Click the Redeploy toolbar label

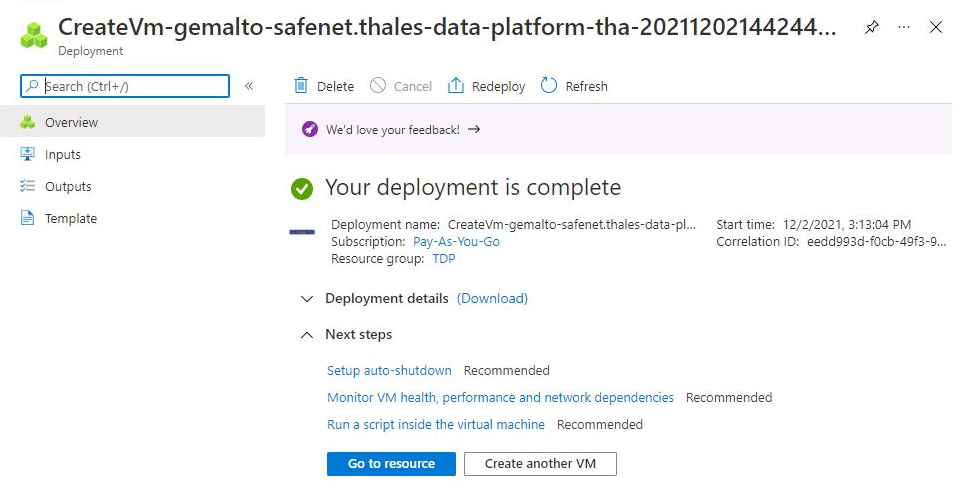[499, 87]
